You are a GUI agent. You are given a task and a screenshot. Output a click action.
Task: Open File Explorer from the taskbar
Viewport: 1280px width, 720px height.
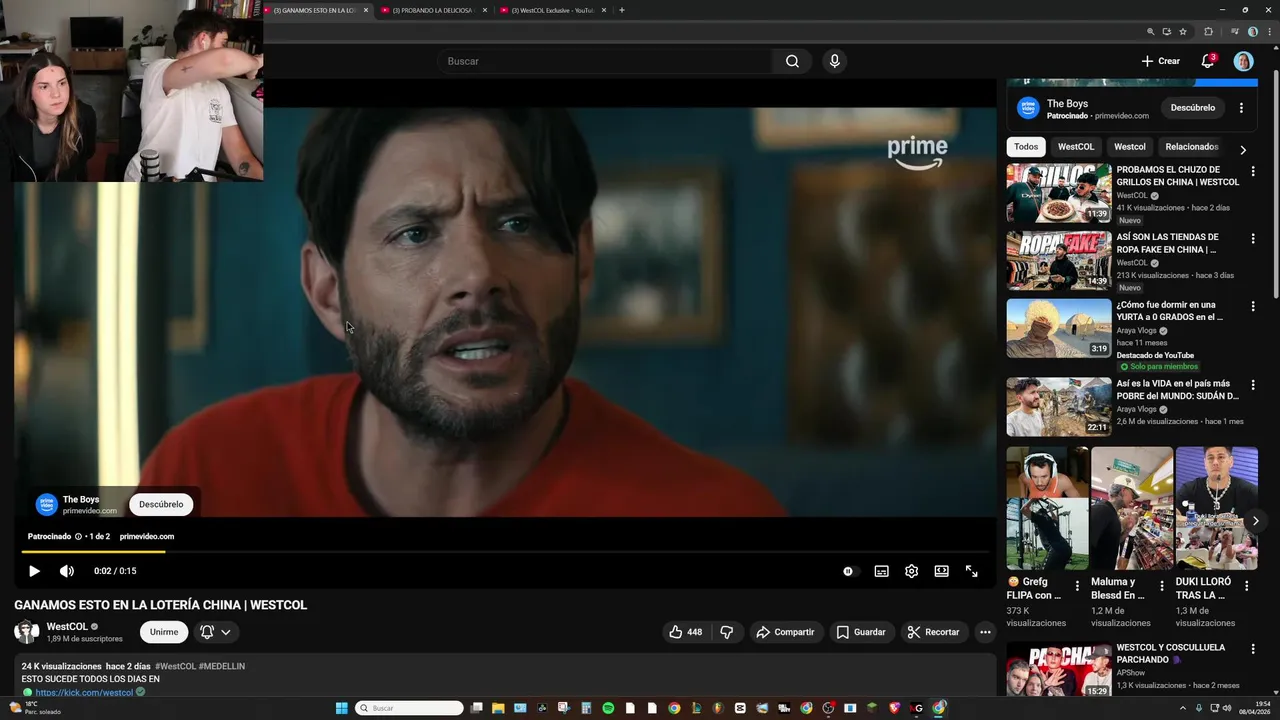point(498,708)
